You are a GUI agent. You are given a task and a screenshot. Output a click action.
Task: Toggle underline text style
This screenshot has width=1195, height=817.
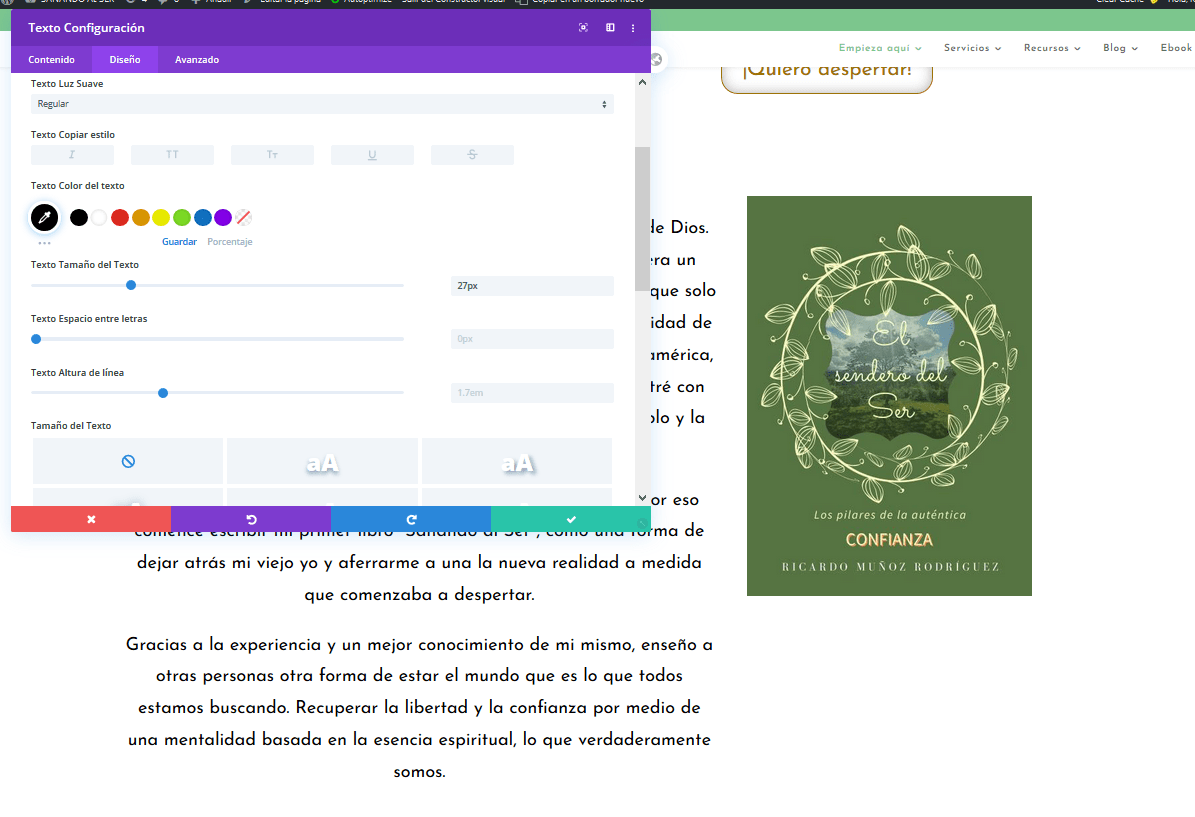pyautogui.click(x=372, y=155)
